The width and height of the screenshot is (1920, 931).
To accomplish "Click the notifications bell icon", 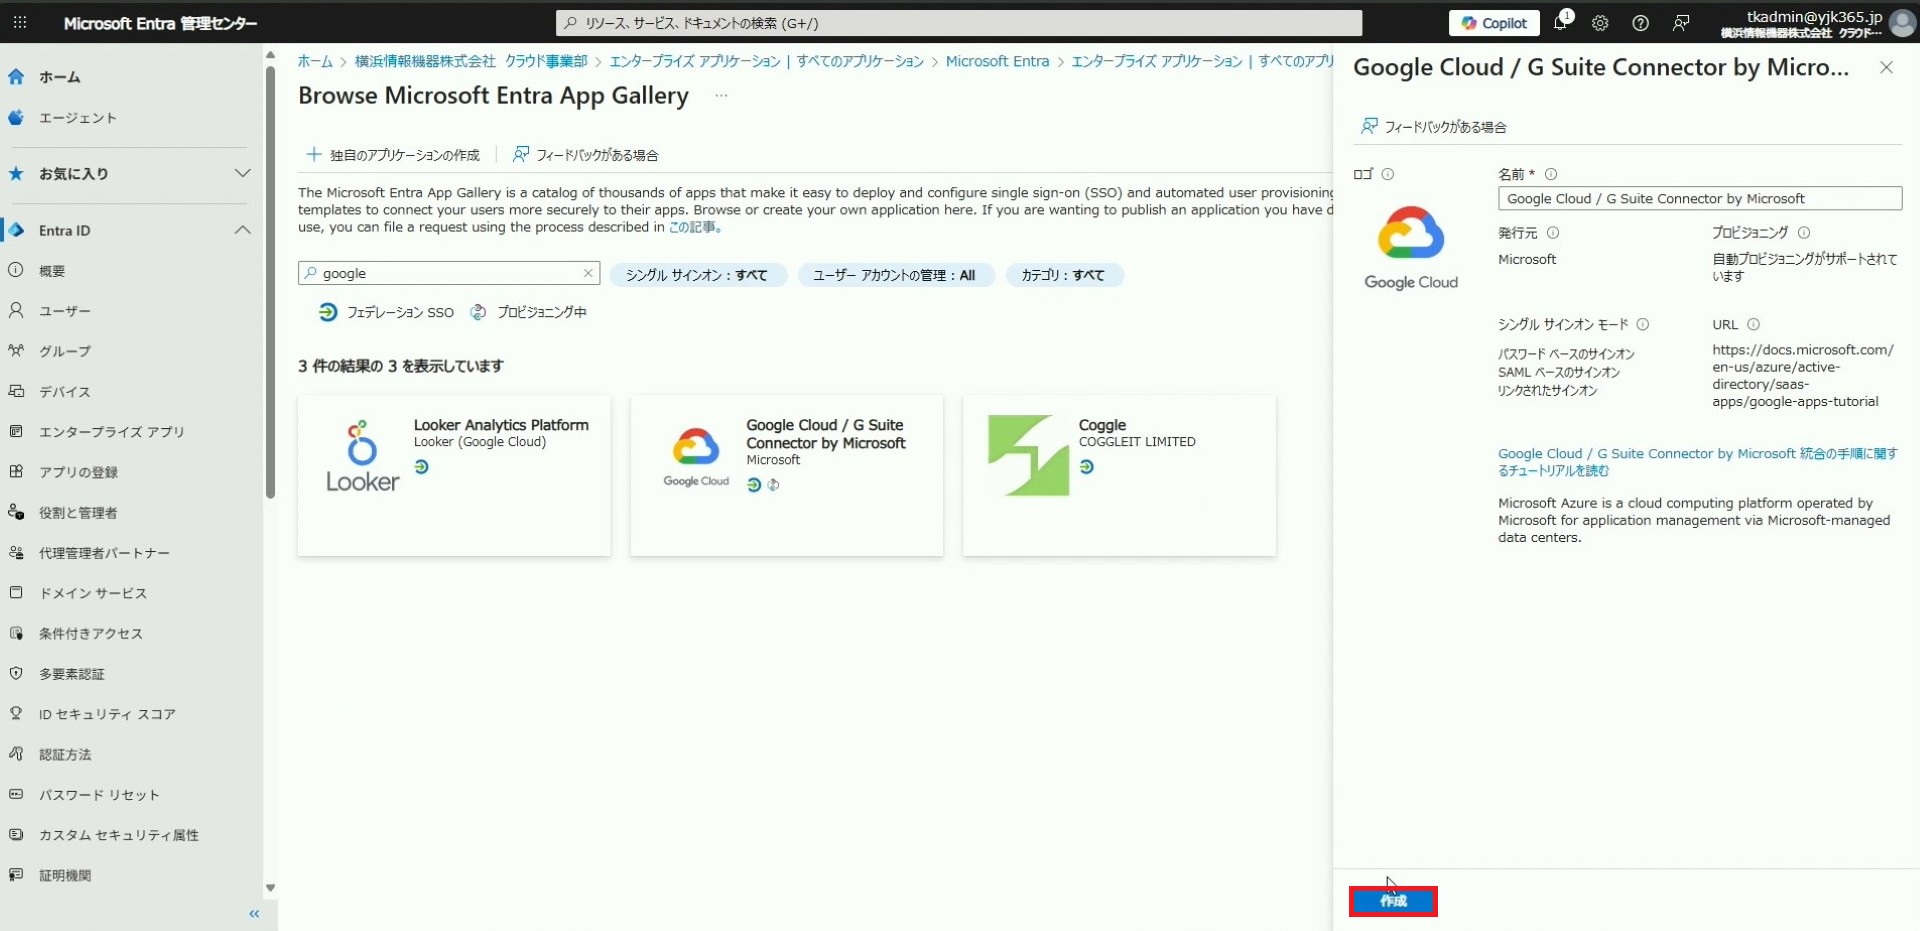I will [x=1561, y=23].
